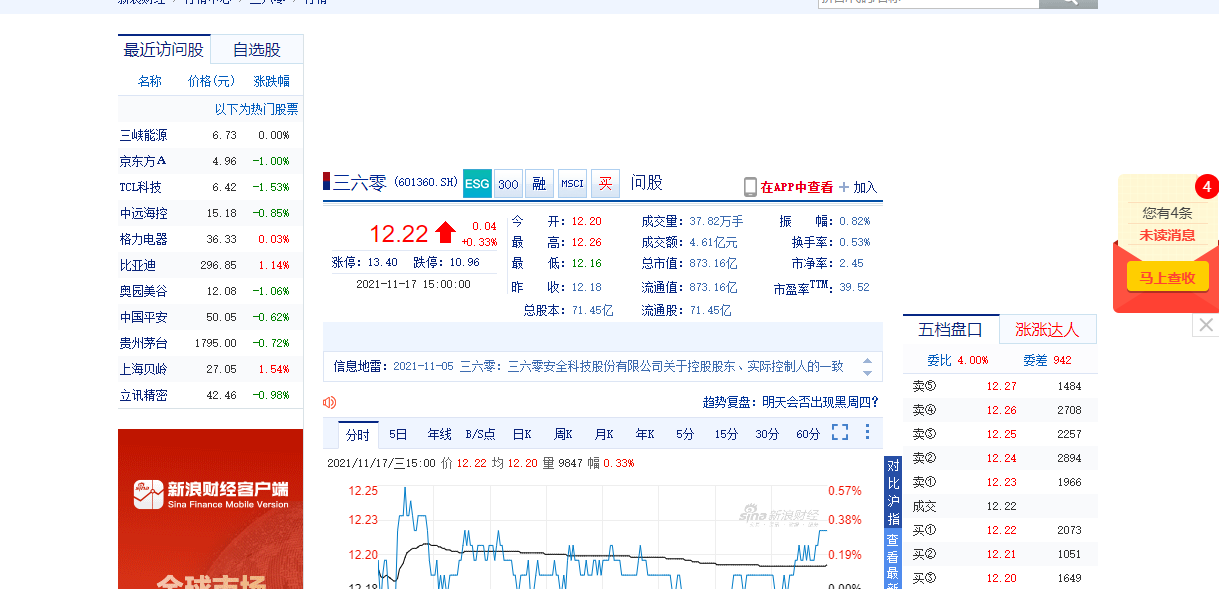Click the 卖⑤ ask price 12.27
This screenshot has height=589, width=1219.
pos(1001,386)
